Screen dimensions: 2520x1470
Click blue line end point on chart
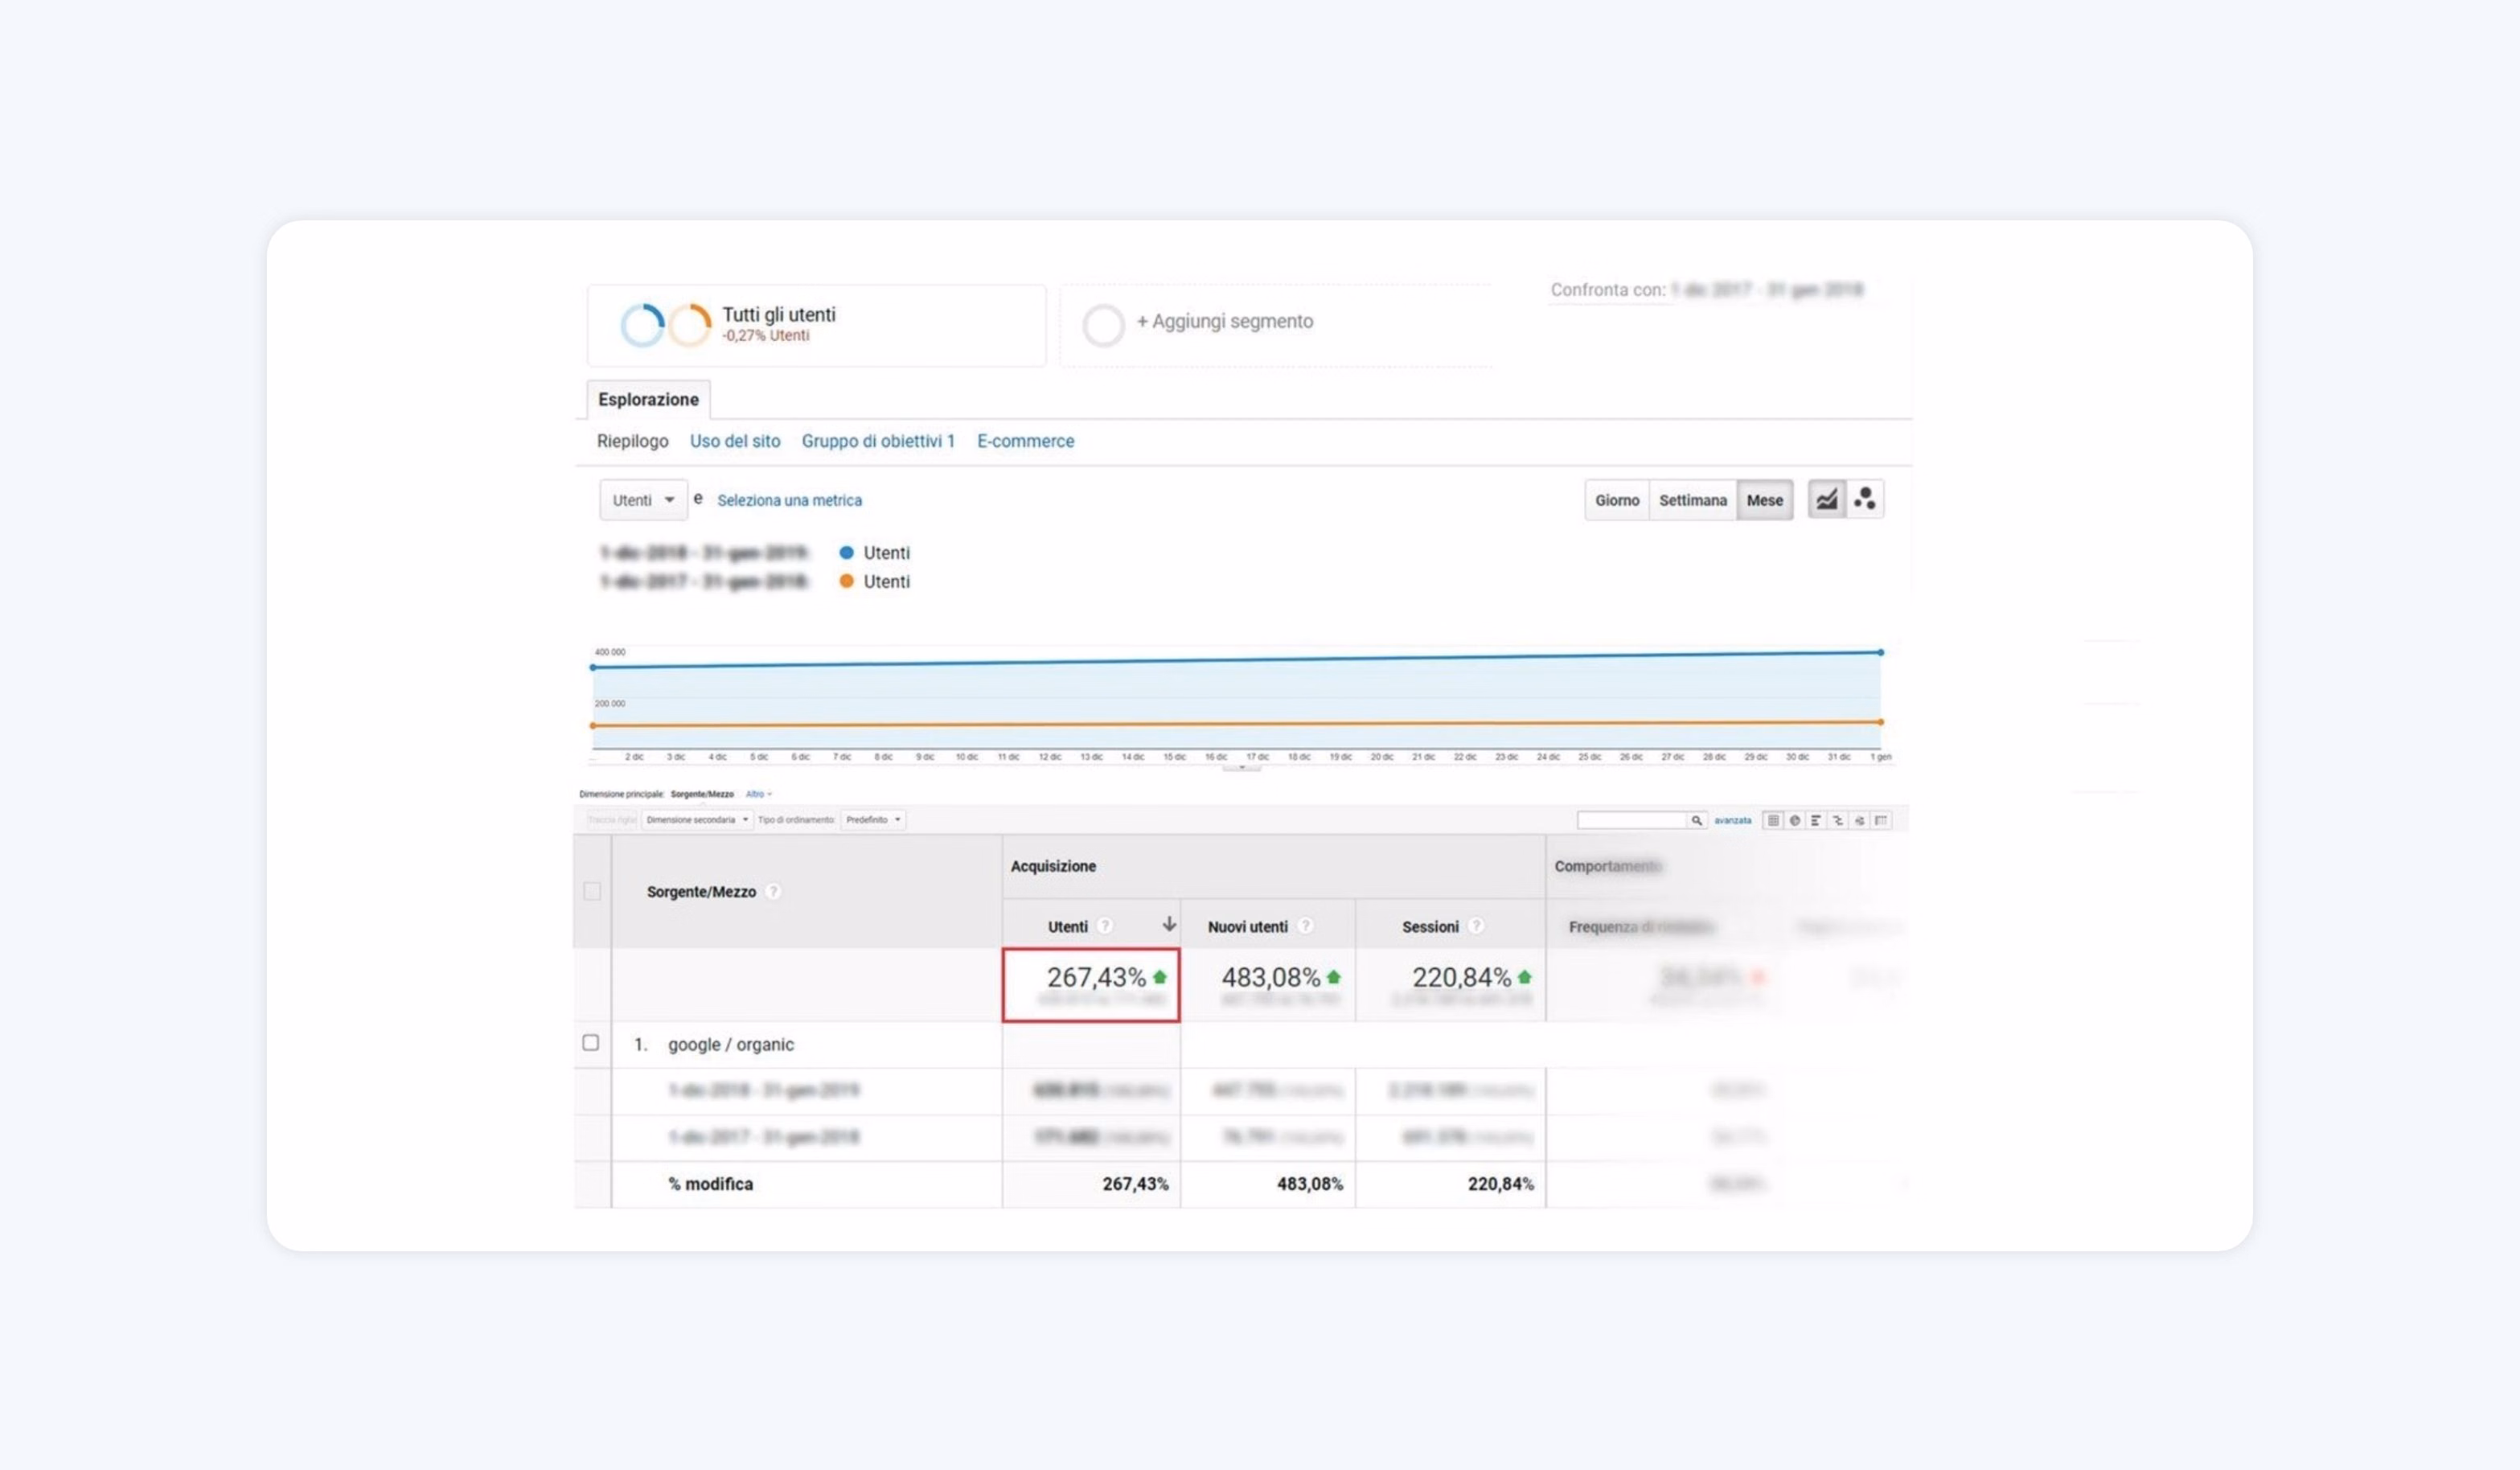coord(1880,652)
